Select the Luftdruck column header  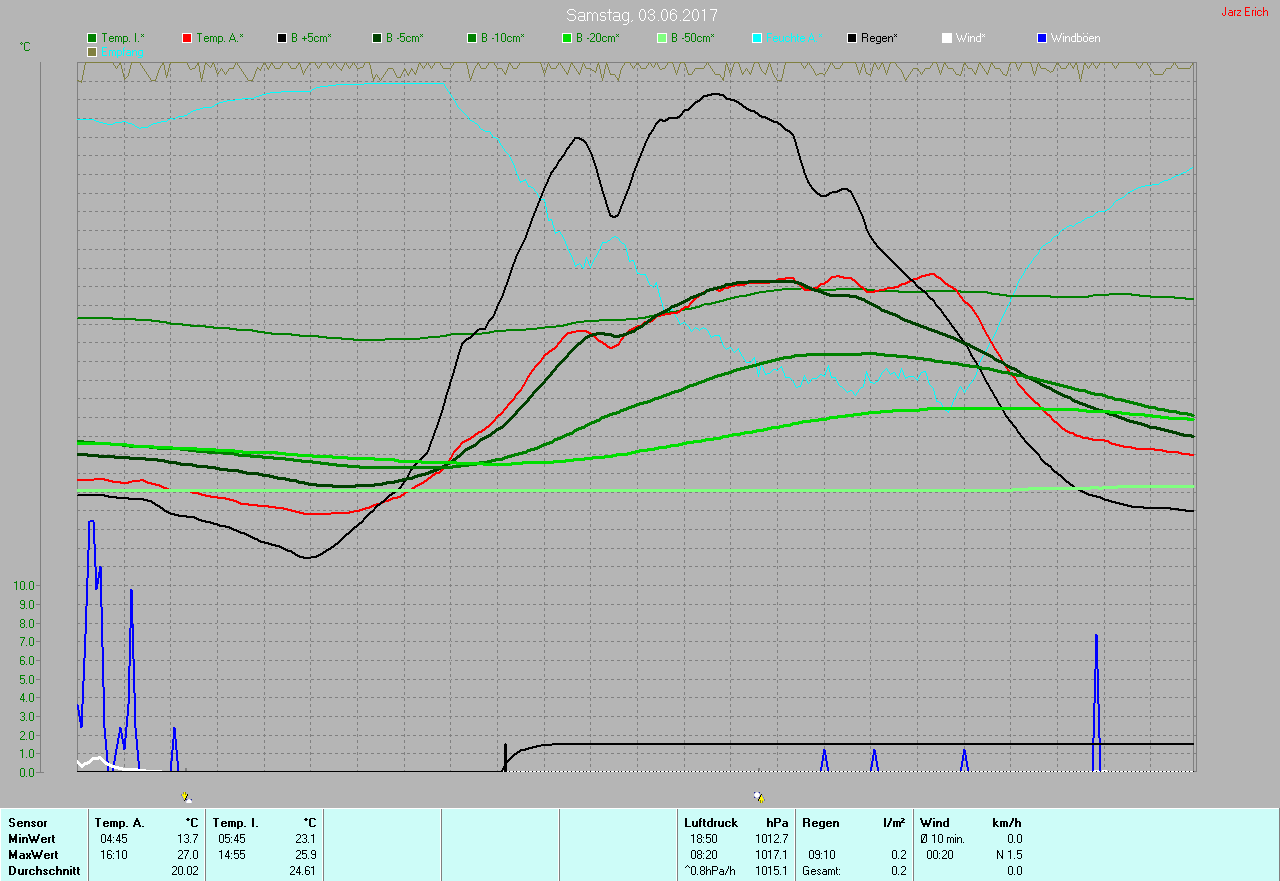[710, 822]
